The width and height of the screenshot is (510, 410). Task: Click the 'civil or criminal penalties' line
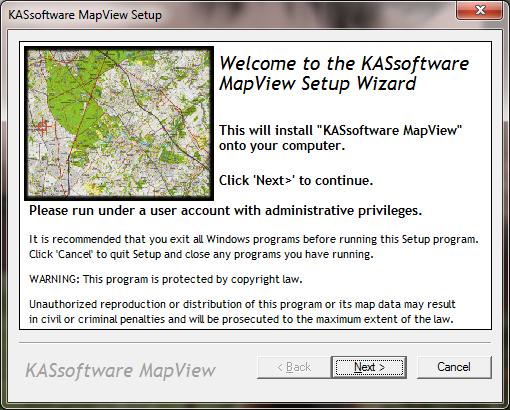(x=241, y=319)
